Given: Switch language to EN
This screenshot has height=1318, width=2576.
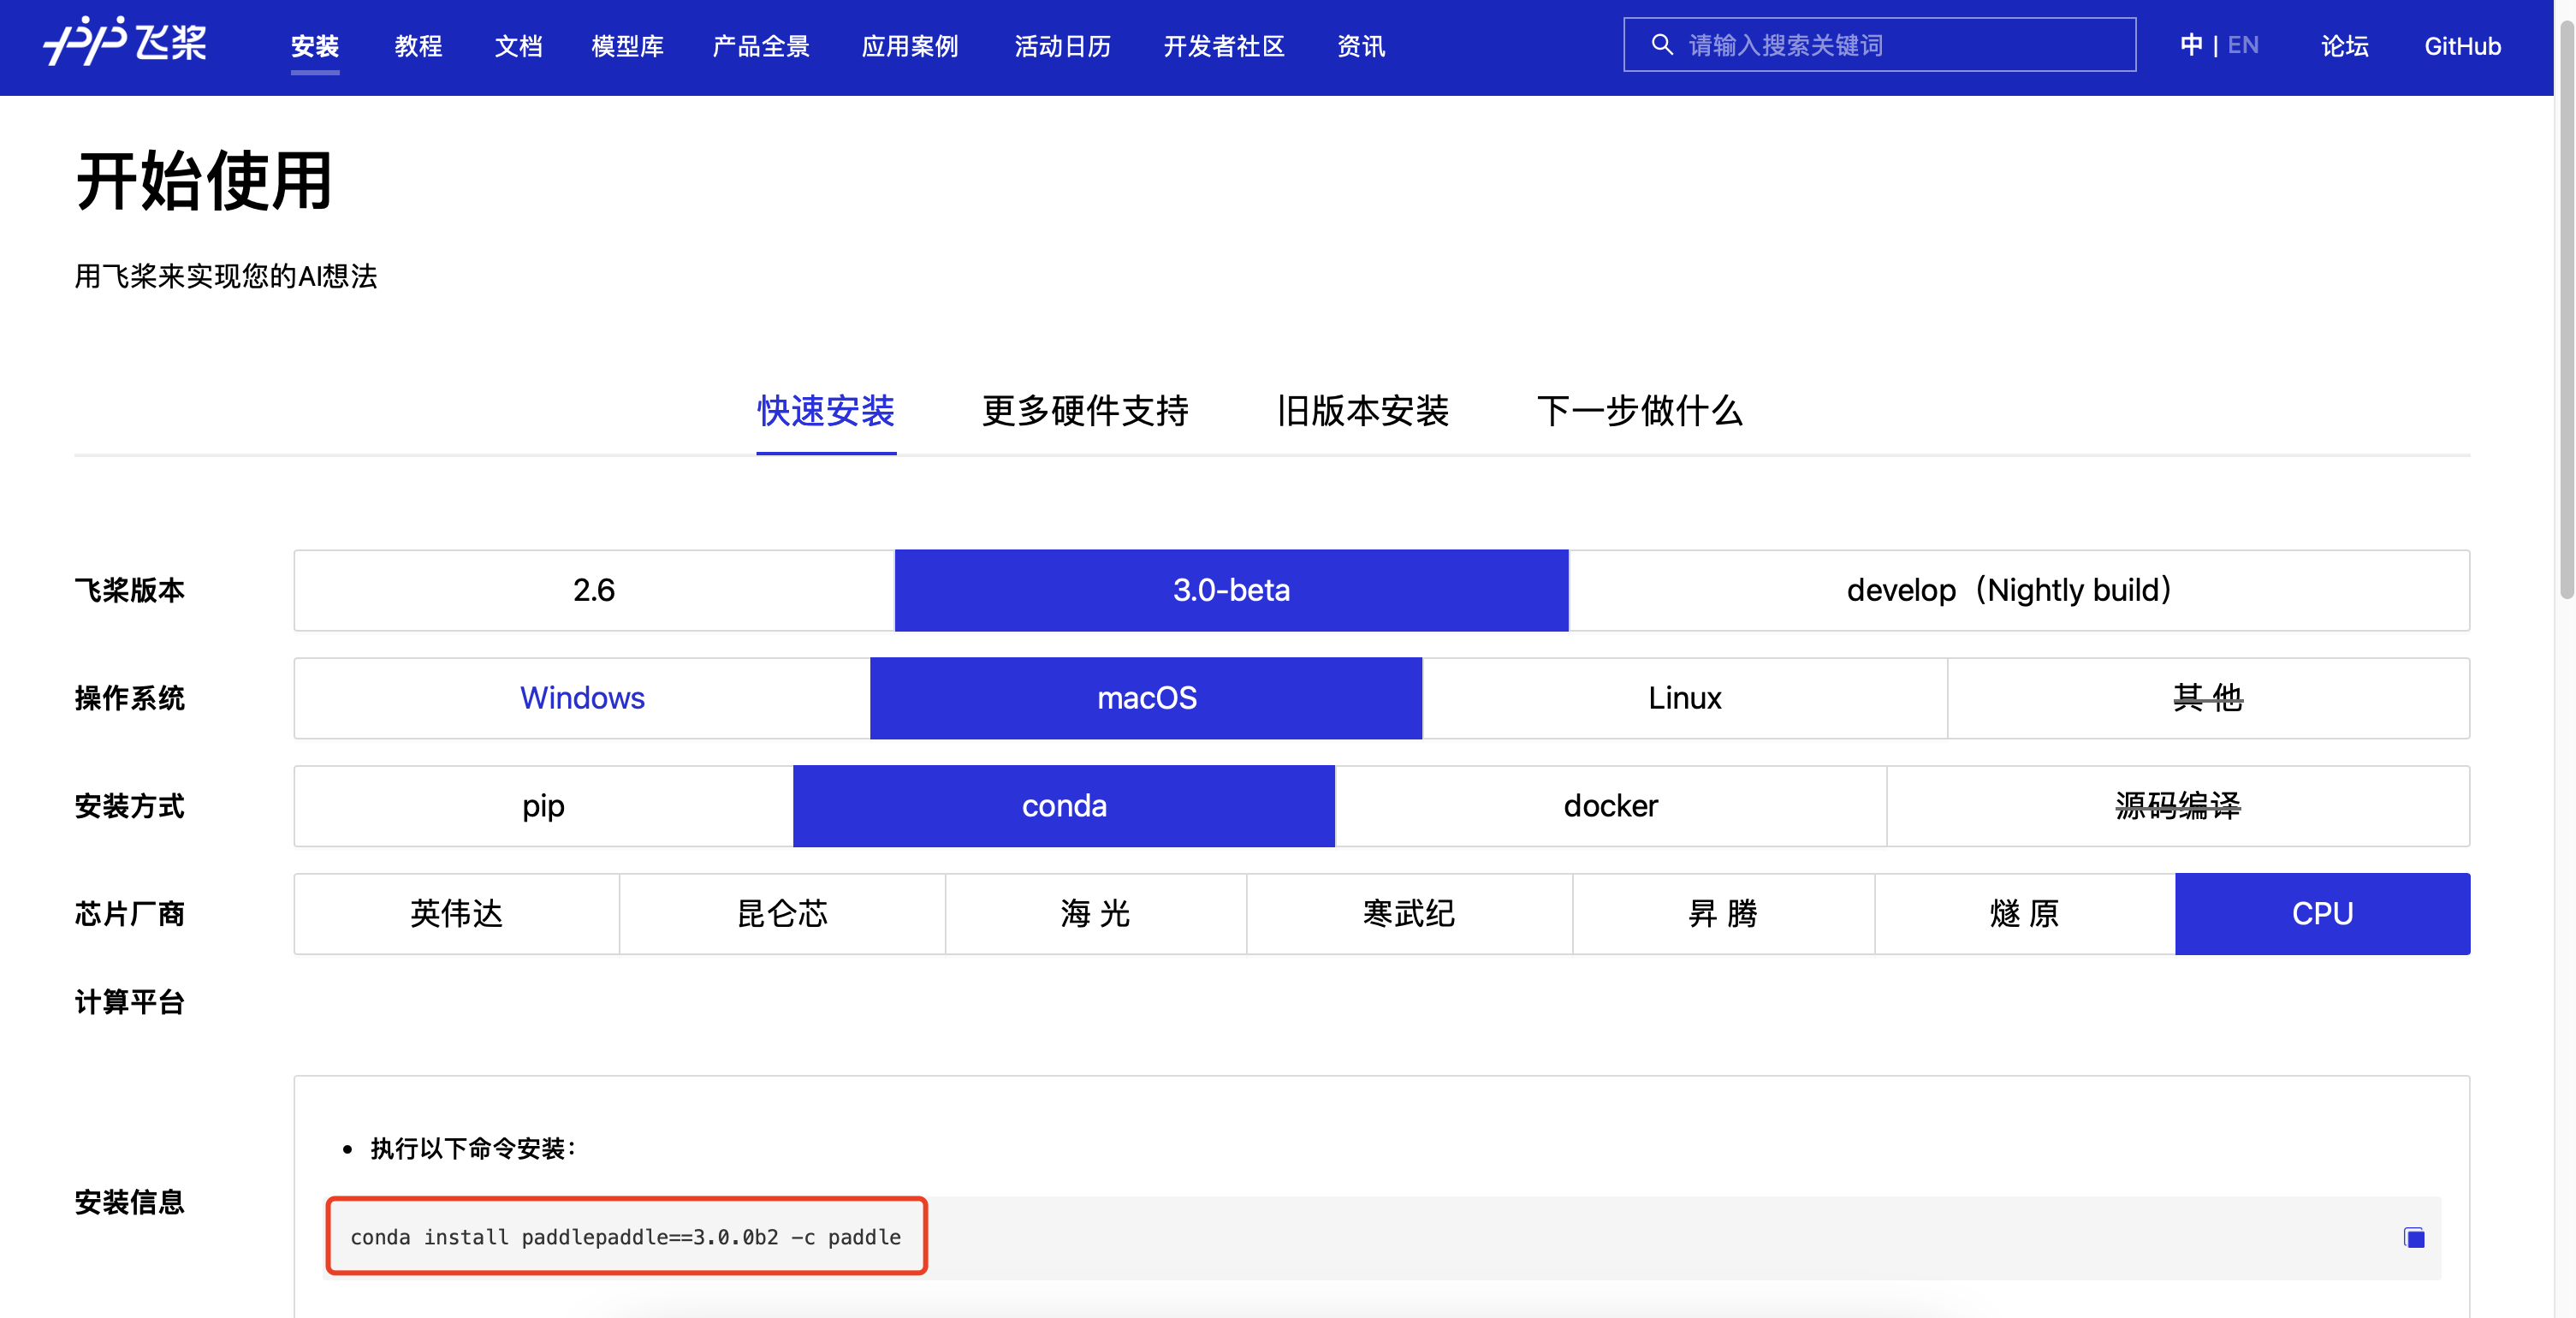Looking at the screenshot, I should [2243, 45].
